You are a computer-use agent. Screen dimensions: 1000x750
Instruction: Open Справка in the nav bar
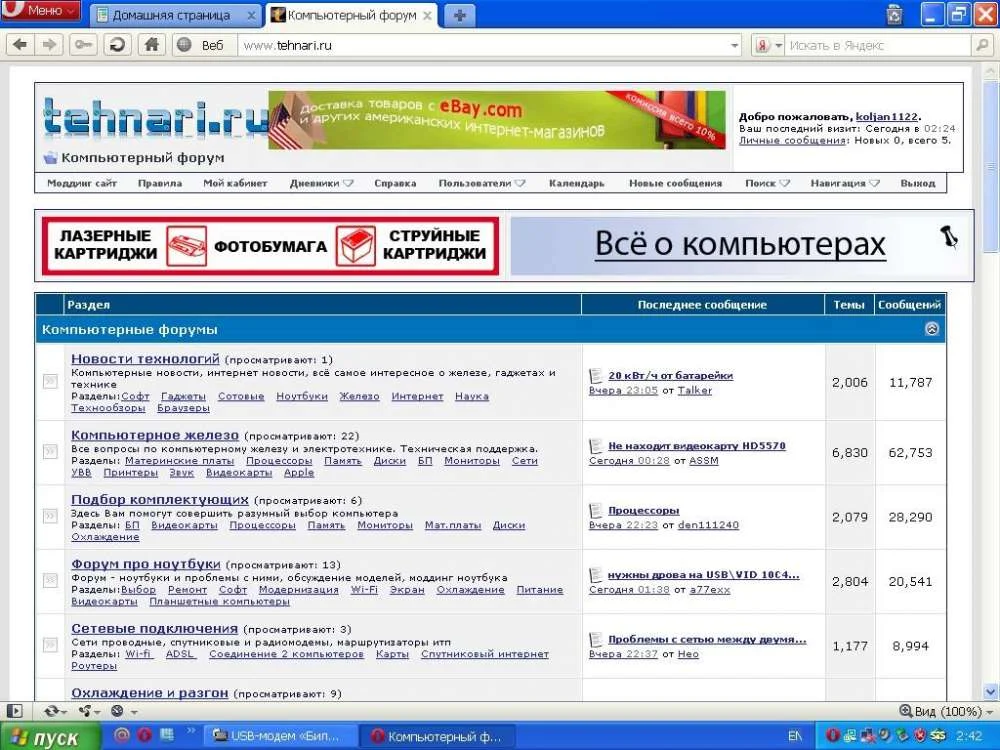395,183
